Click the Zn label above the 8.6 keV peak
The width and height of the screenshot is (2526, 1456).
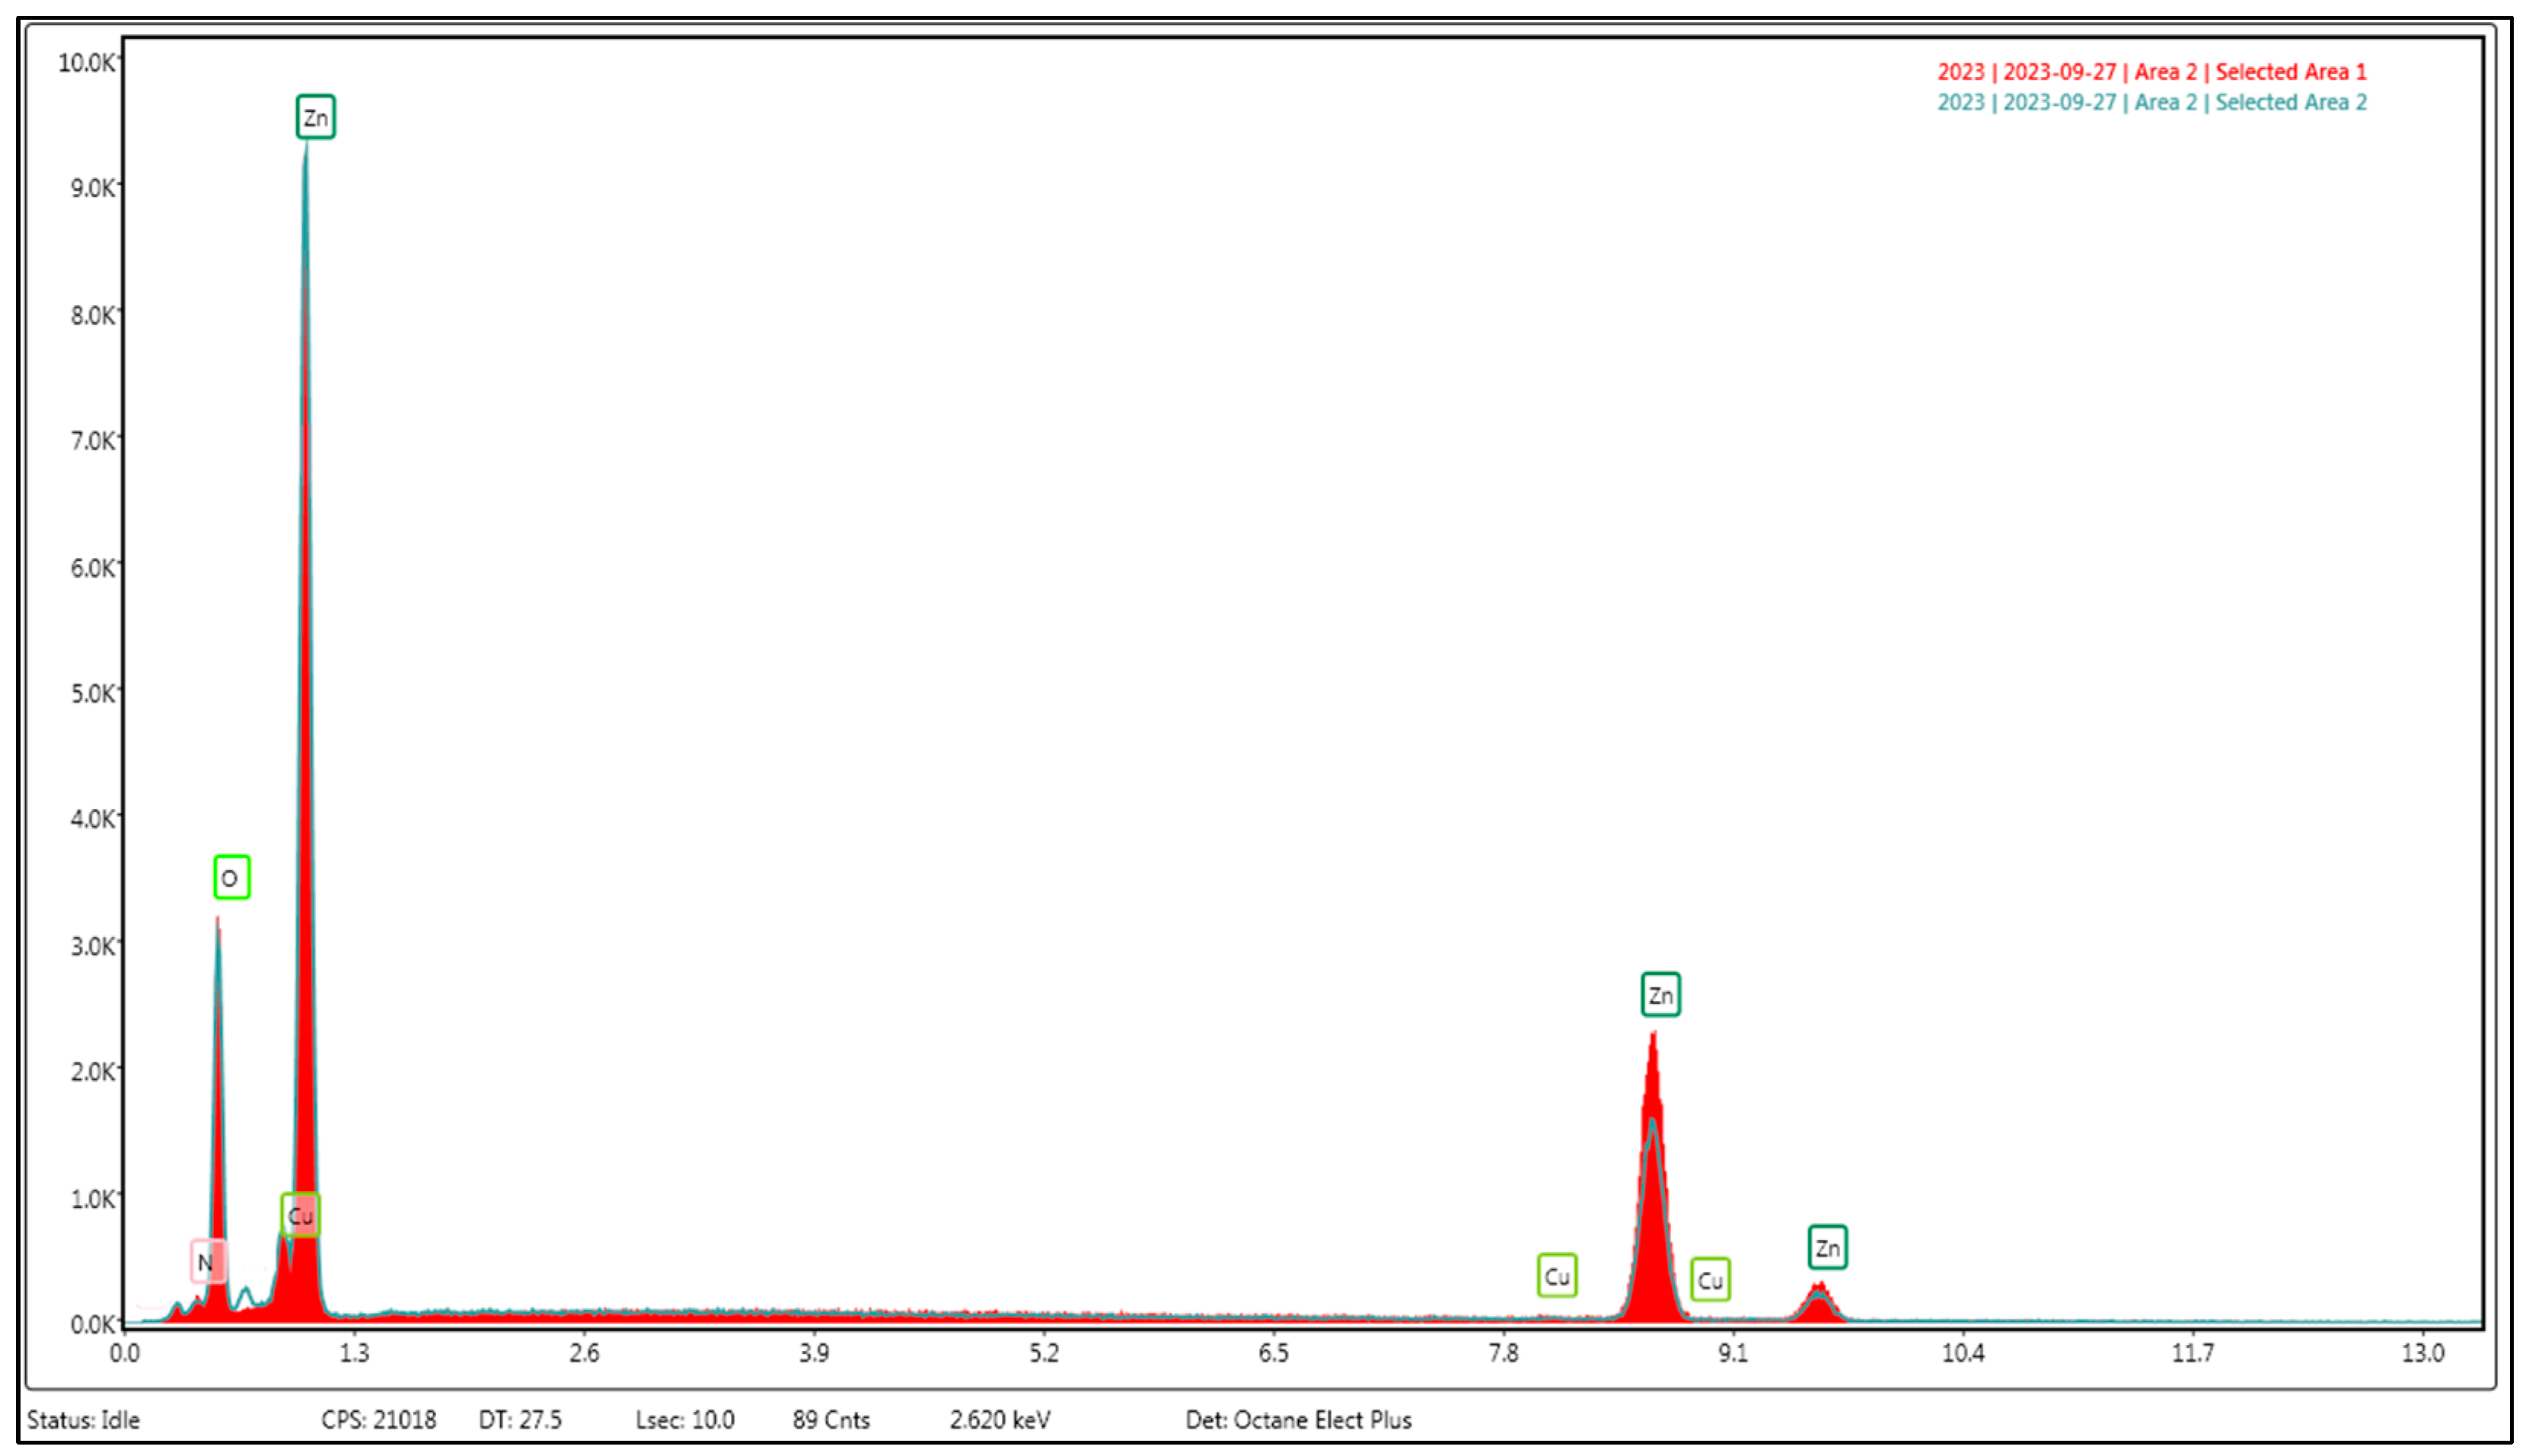tap(1660, 995)
